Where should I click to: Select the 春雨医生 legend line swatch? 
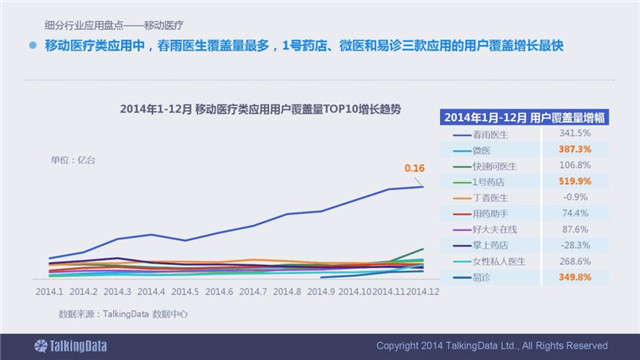(x=462, y=135)
